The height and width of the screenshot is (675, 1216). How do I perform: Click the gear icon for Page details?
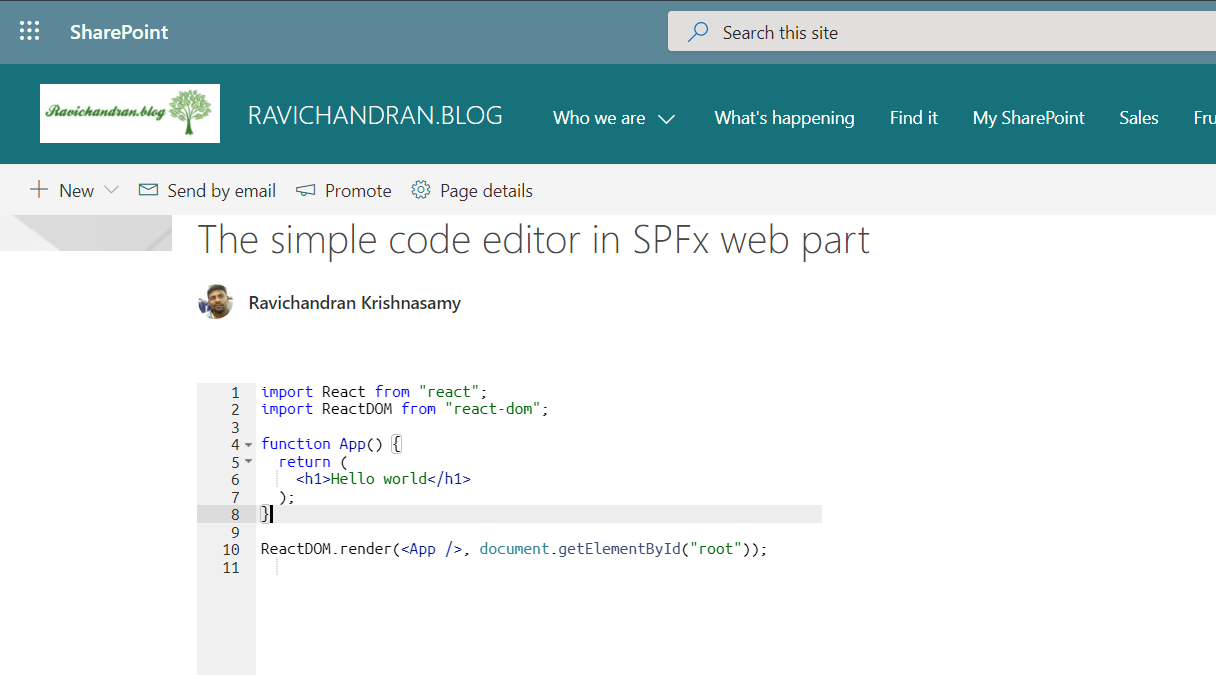tap(421, 190)
